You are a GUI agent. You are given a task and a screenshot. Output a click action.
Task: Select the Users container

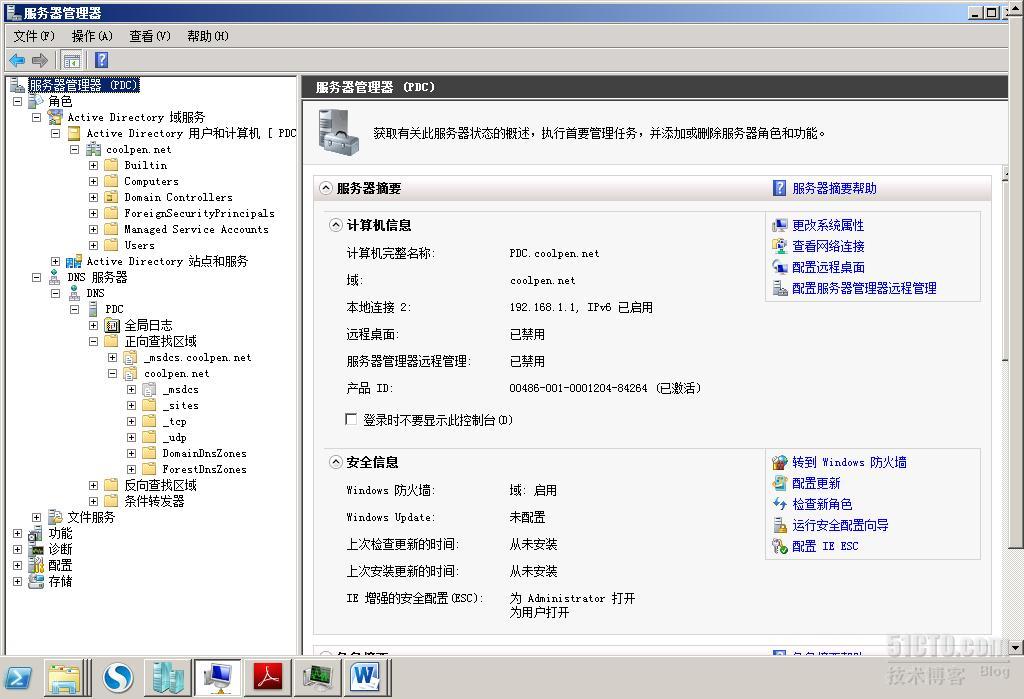(x=139, y=246)
